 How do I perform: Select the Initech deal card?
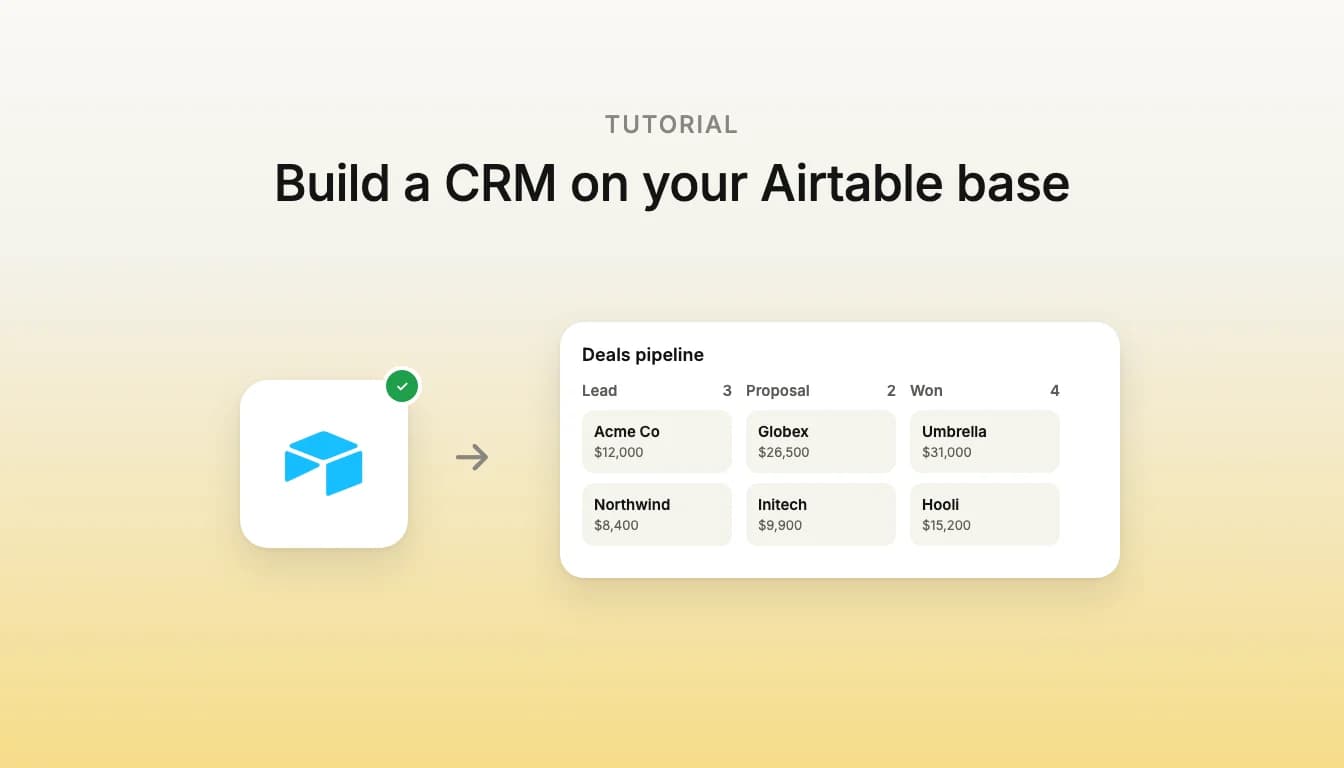[x=821, y=514]
